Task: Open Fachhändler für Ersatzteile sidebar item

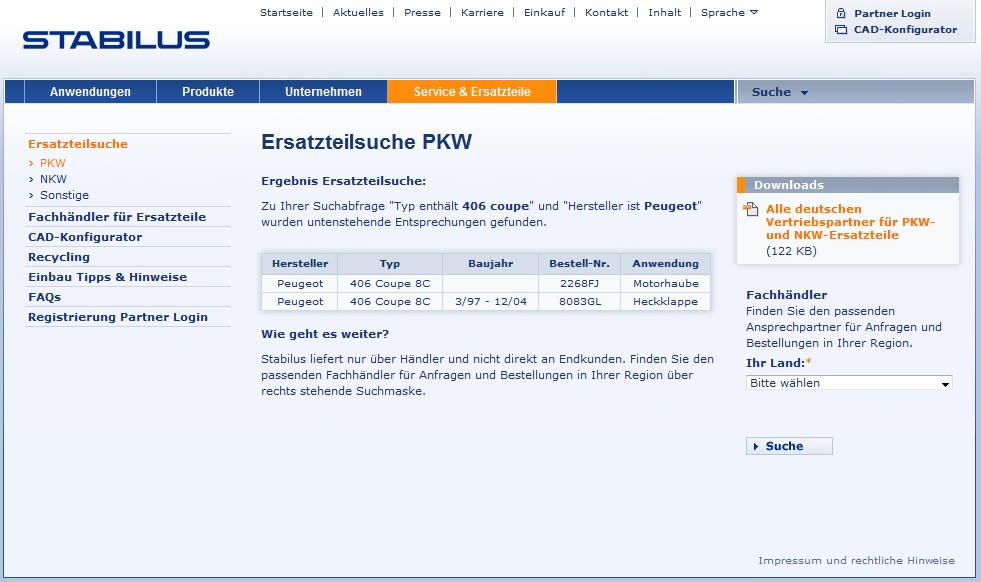Action: click(x=117, y=217)
